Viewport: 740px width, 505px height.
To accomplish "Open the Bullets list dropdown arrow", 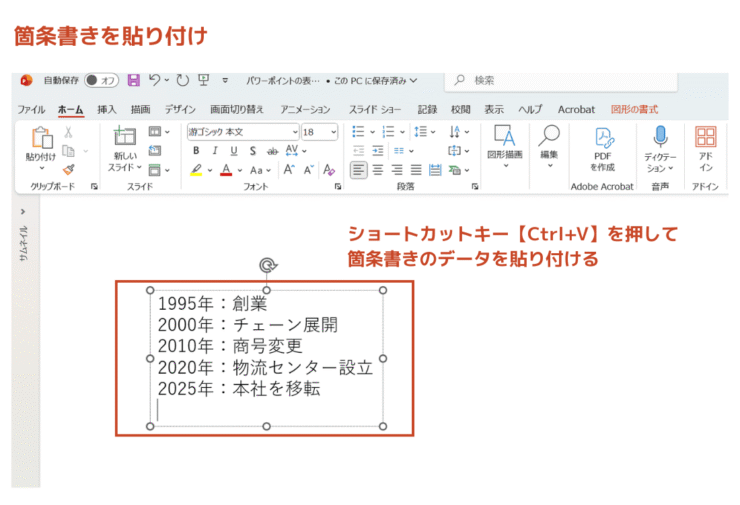I will point(372,132).
